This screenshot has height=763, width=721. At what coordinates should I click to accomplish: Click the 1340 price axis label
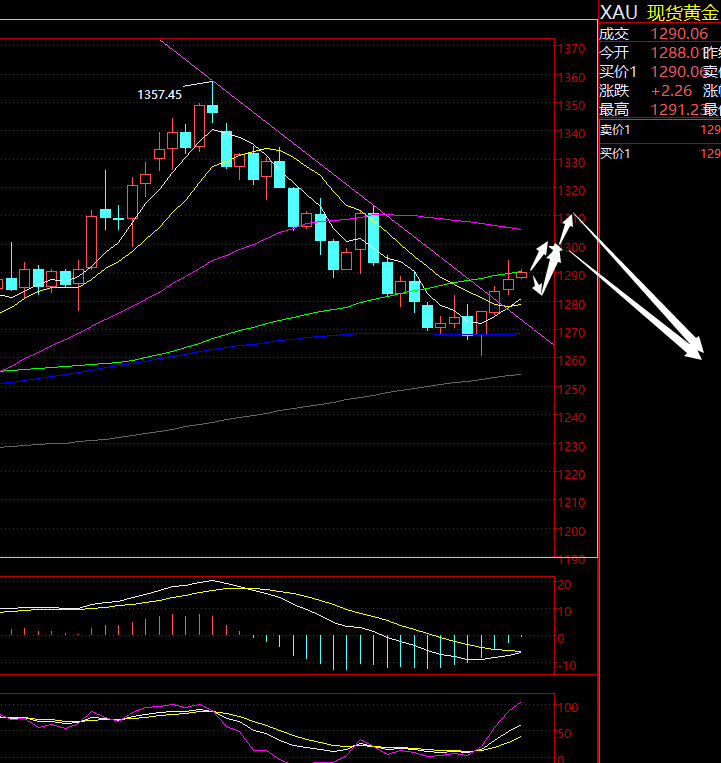572,134
